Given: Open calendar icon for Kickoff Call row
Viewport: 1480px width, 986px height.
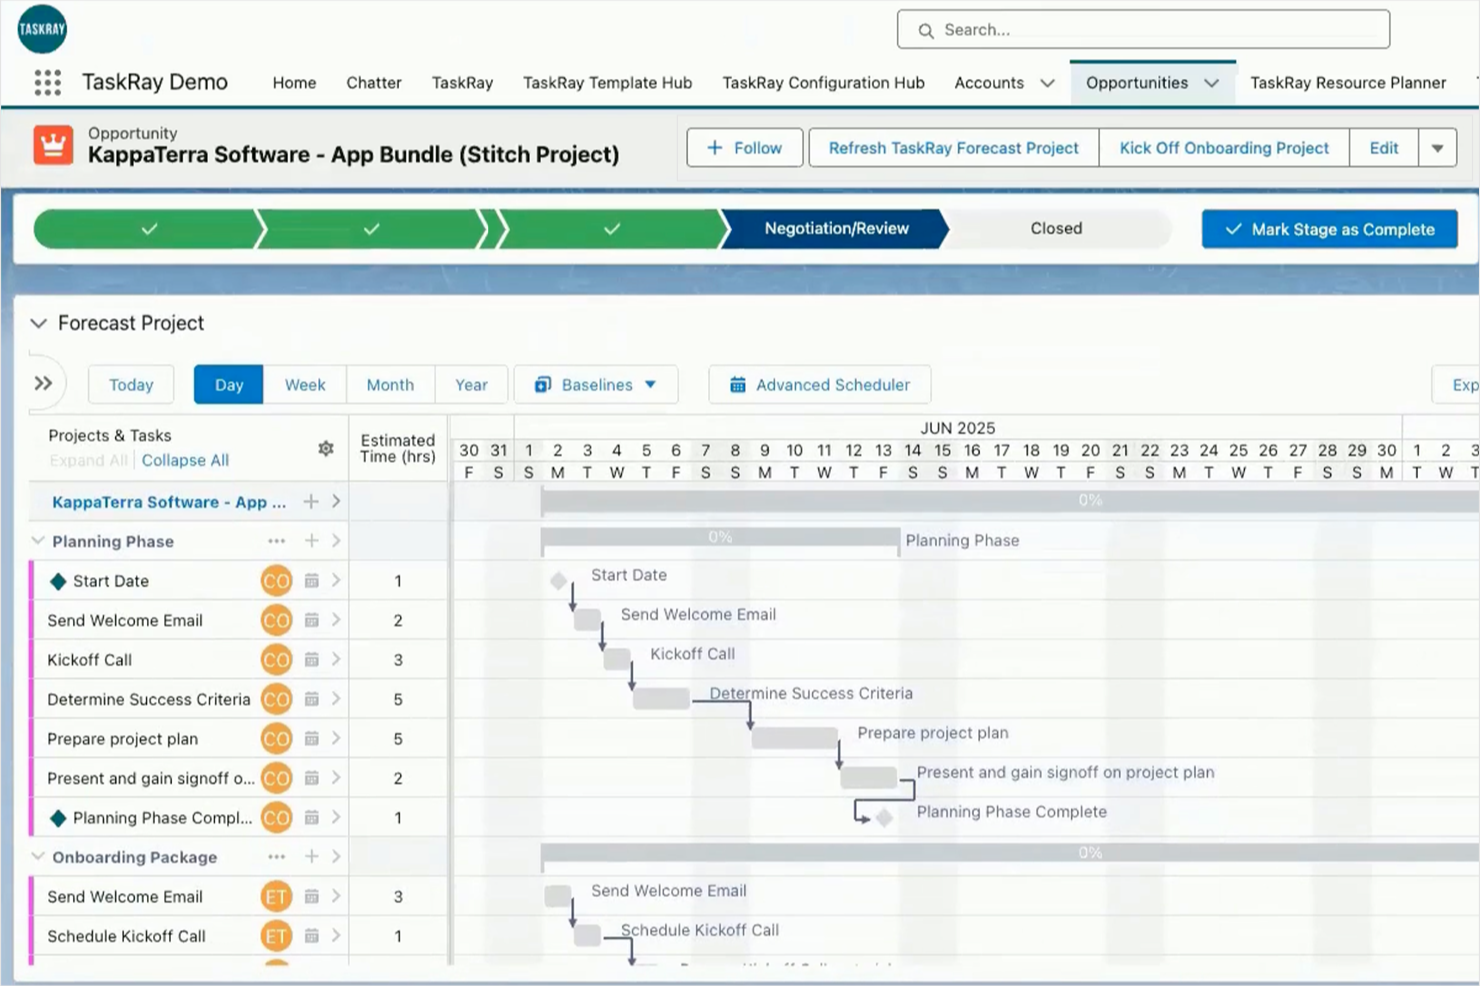Looking at the screenshot, I should (311, 659).
